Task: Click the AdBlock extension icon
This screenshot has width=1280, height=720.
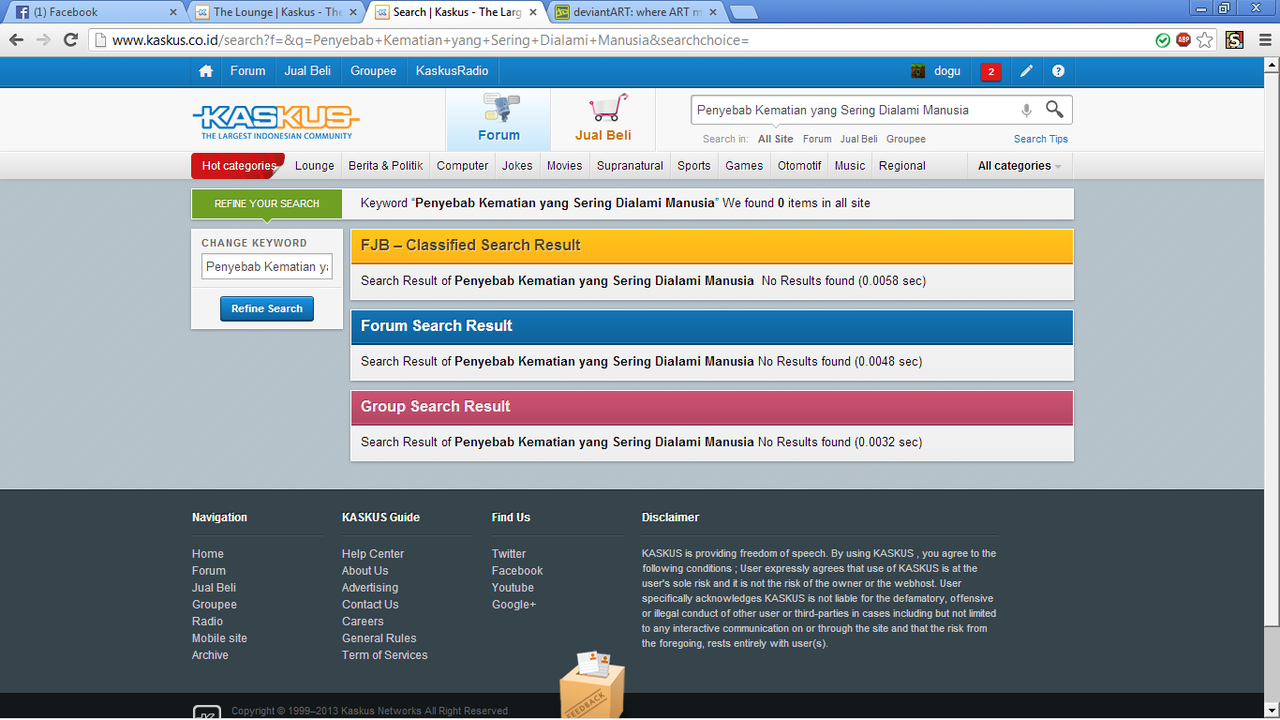Action: [1183, 40]
